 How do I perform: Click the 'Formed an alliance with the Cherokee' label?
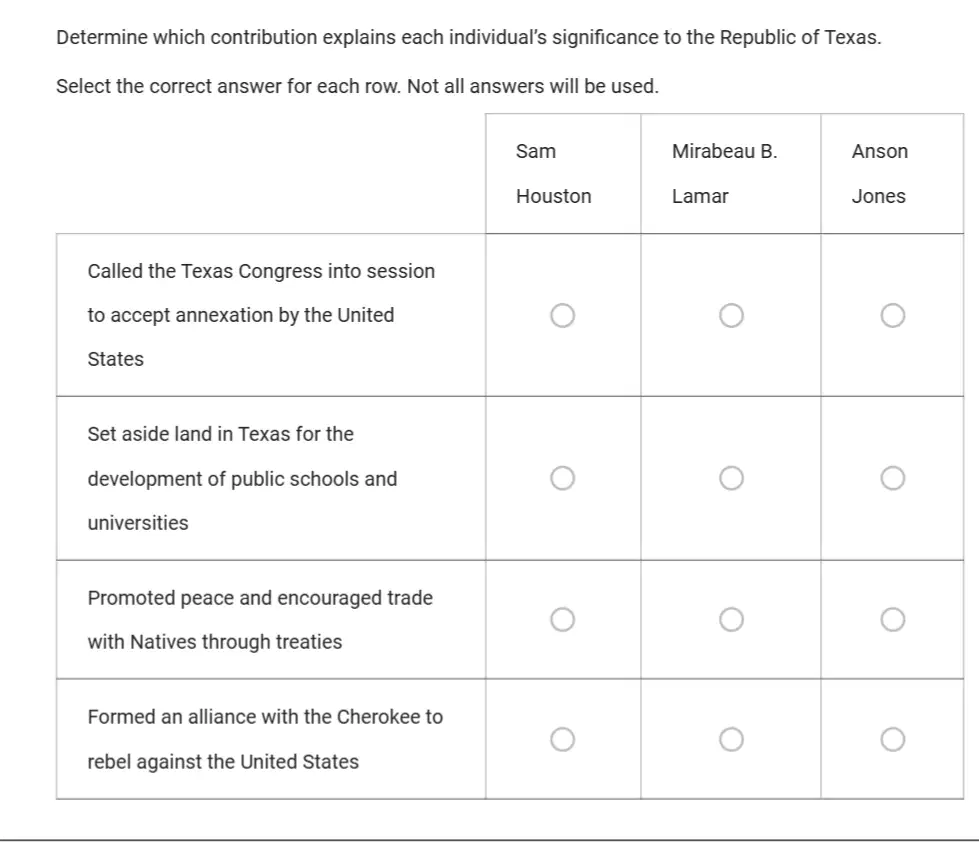265,739
